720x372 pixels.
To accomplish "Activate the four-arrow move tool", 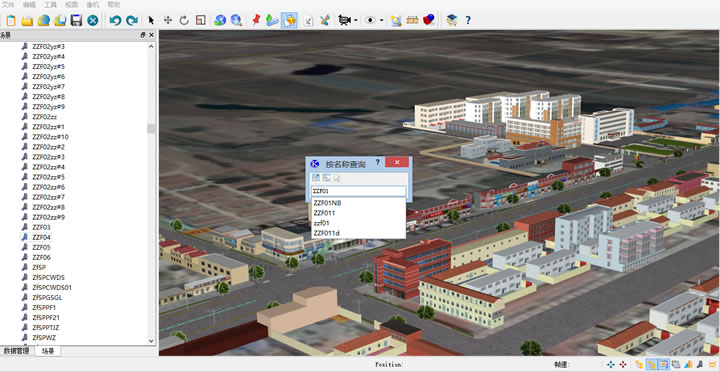I will (x=168, y=20).
